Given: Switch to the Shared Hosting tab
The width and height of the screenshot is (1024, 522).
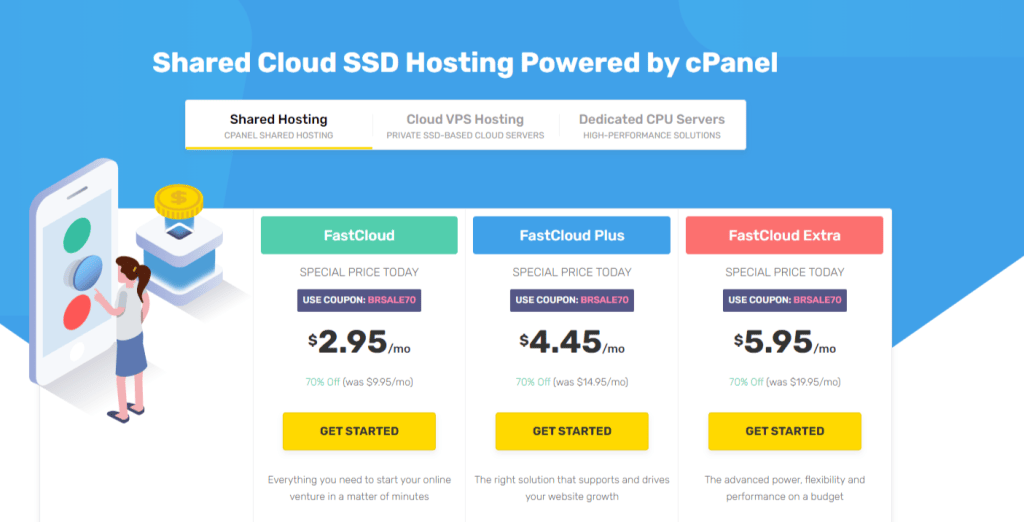Looking at the screenshot, I should 279,125.
